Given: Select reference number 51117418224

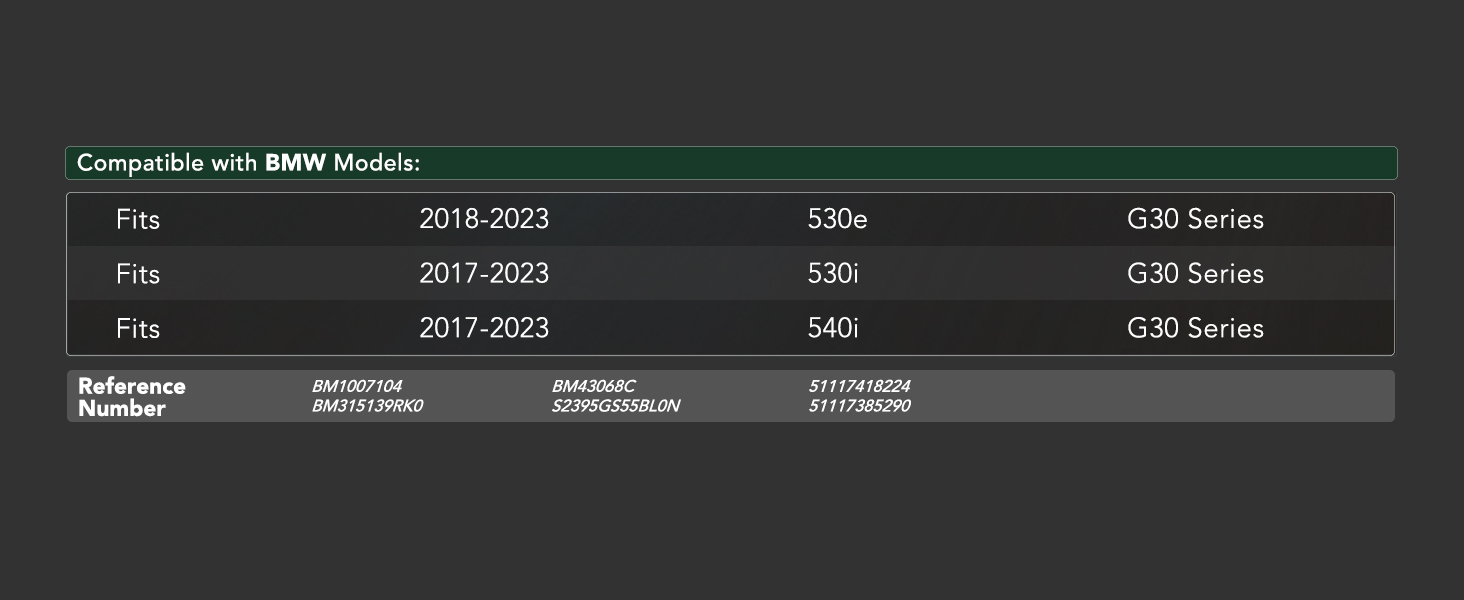Looking at the screenshot, I should [x=859, y=386].
